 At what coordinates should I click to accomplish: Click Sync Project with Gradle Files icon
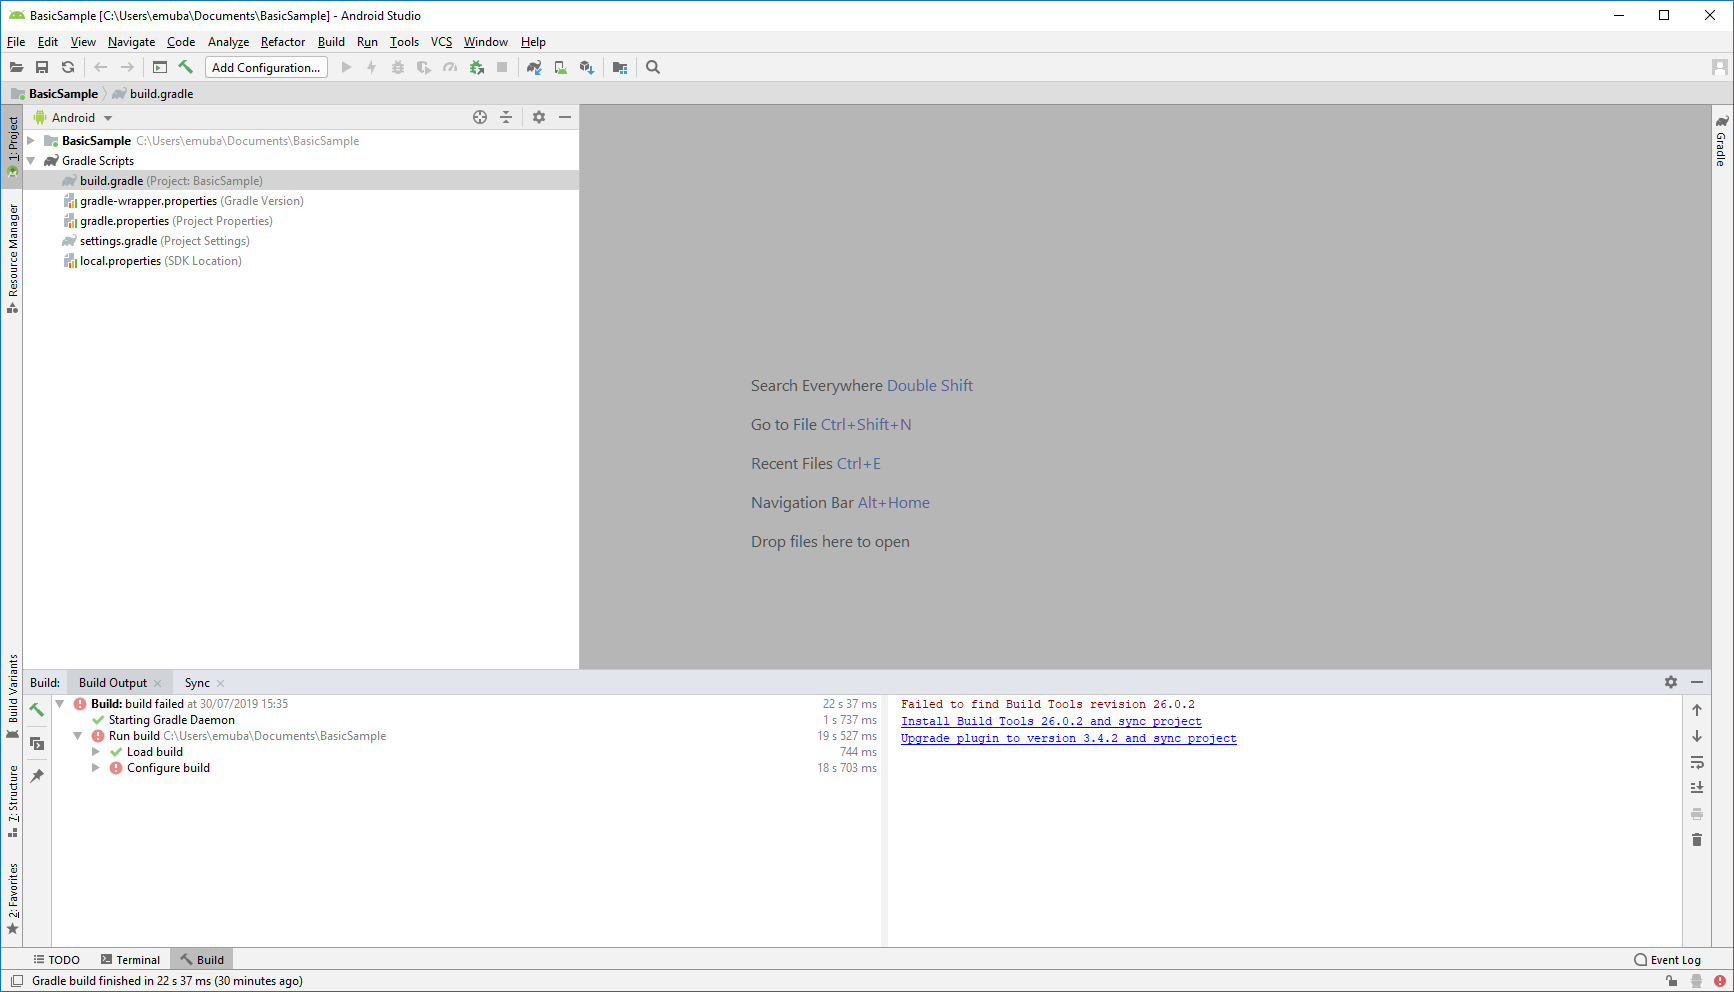[534, 67]
